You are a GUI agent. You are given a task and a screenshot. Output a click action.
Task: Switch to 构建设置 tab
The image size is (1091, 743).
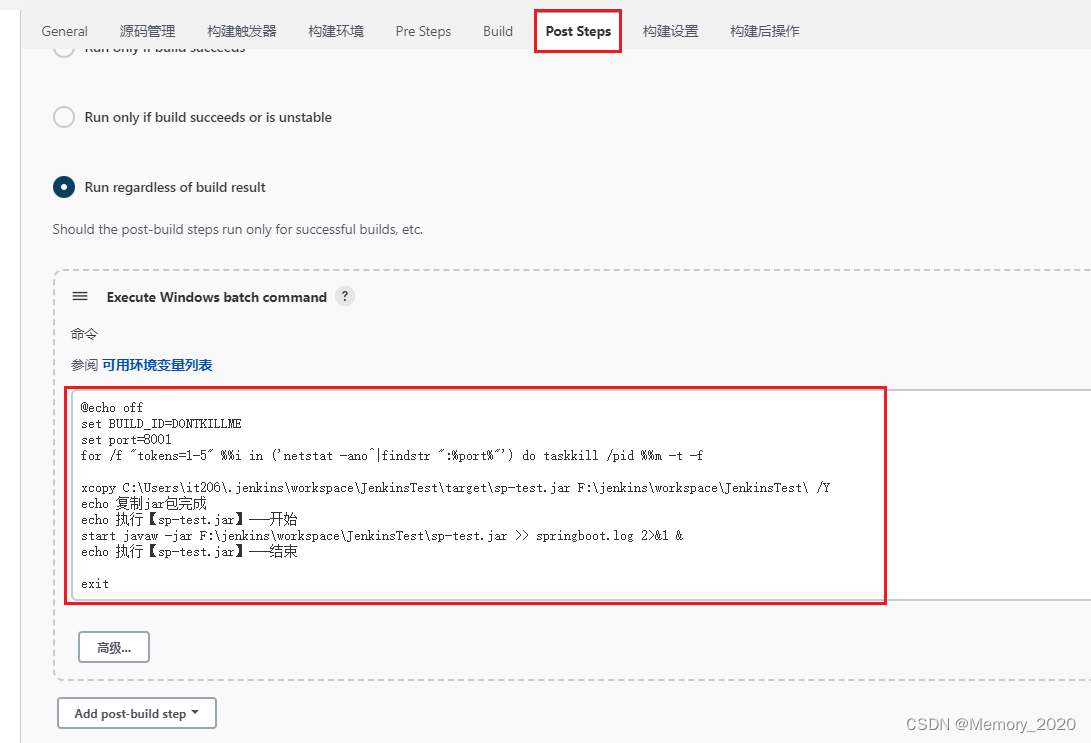click(670, 31)
